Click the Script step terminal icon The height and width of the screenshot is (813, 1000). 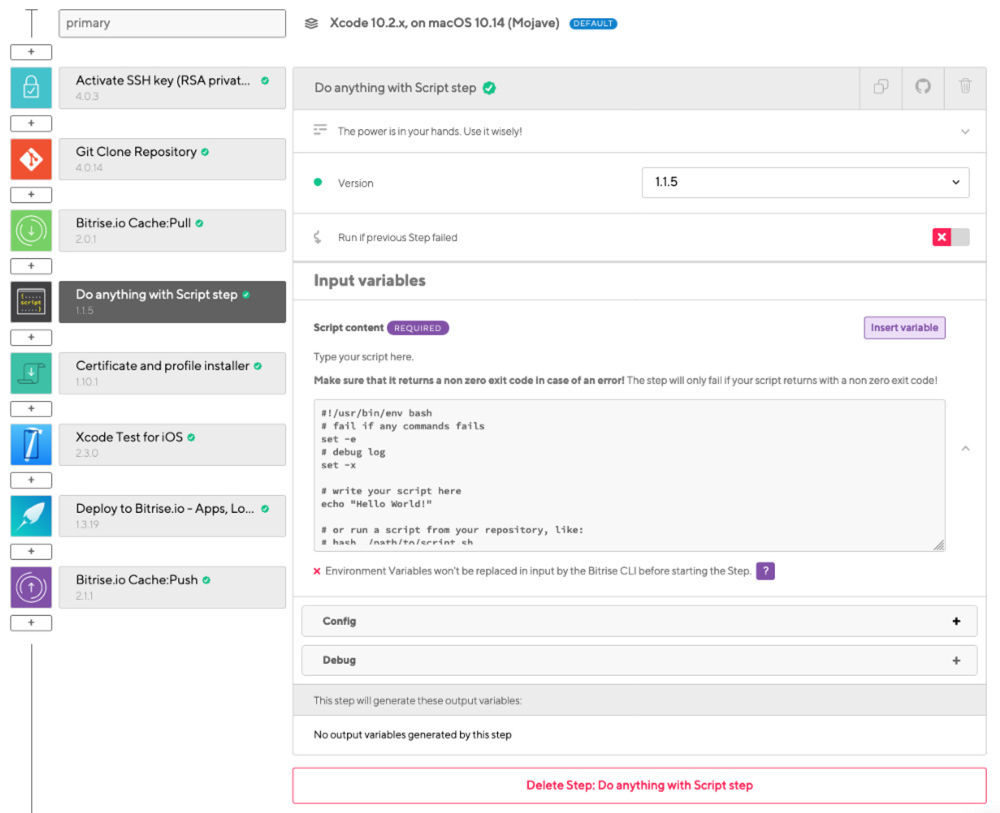(31, 302)
